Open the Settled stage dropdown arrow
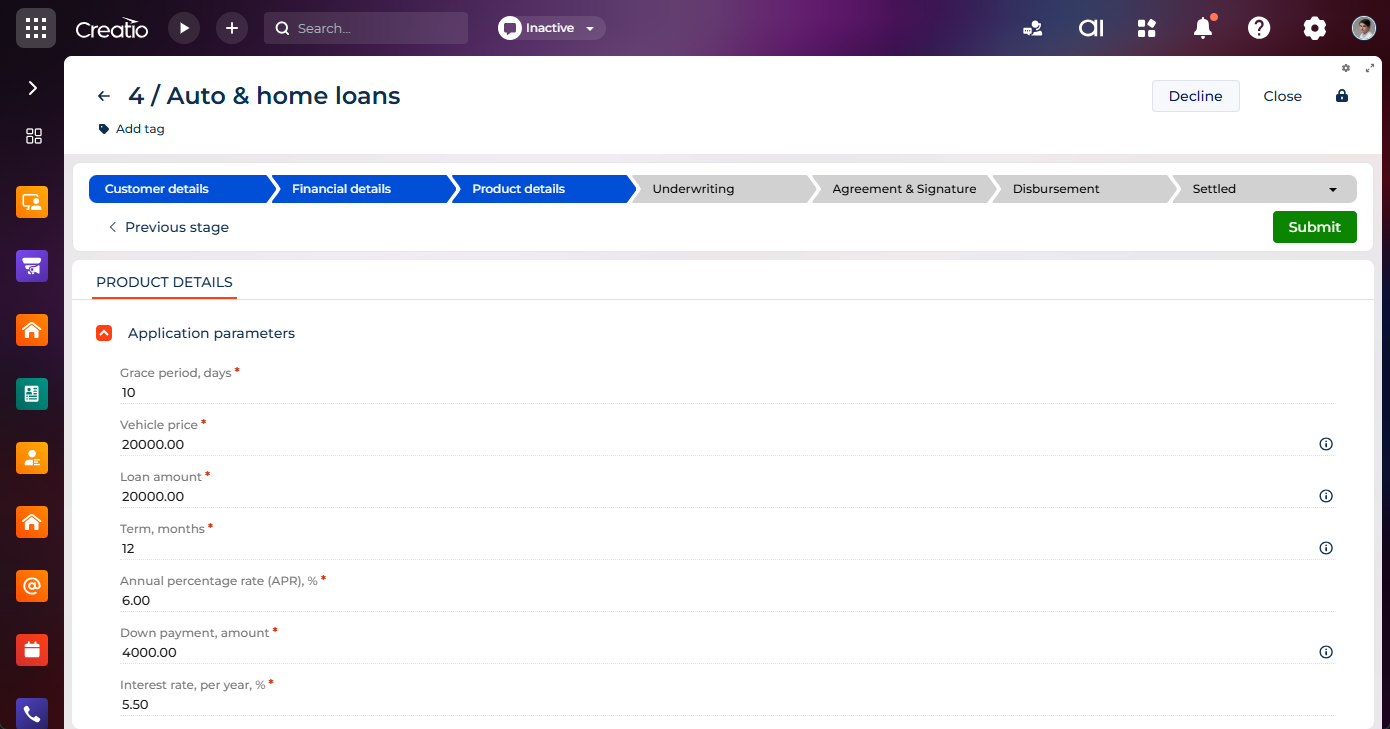 click(1333, 189)
